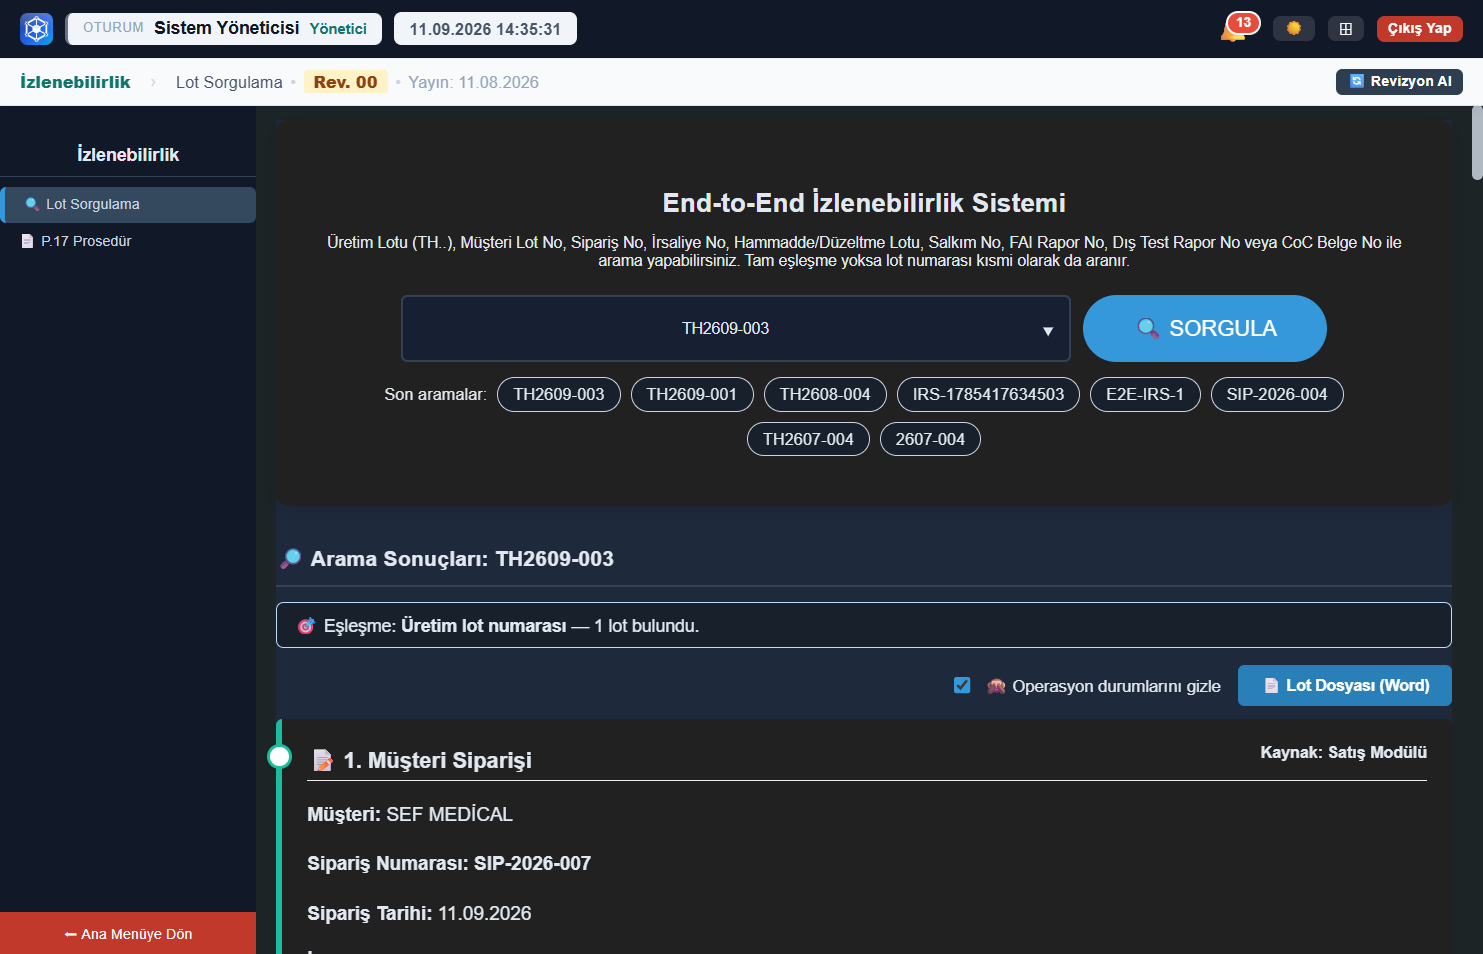Click the Rev. 00 revision badge
The image size is (1483, 954).
(x=346, y=82)
